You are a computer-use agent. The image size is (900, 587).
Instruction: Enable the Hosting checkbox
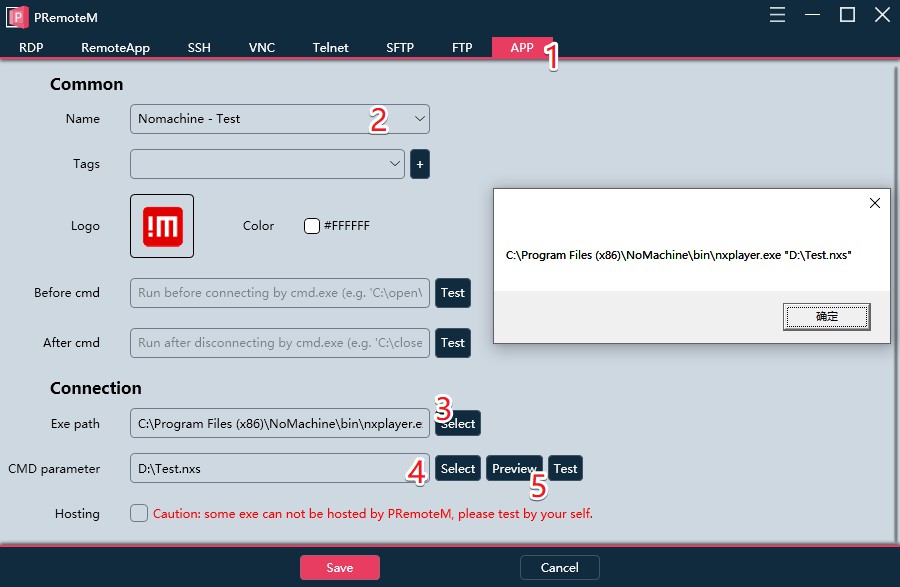pos(139,513)
